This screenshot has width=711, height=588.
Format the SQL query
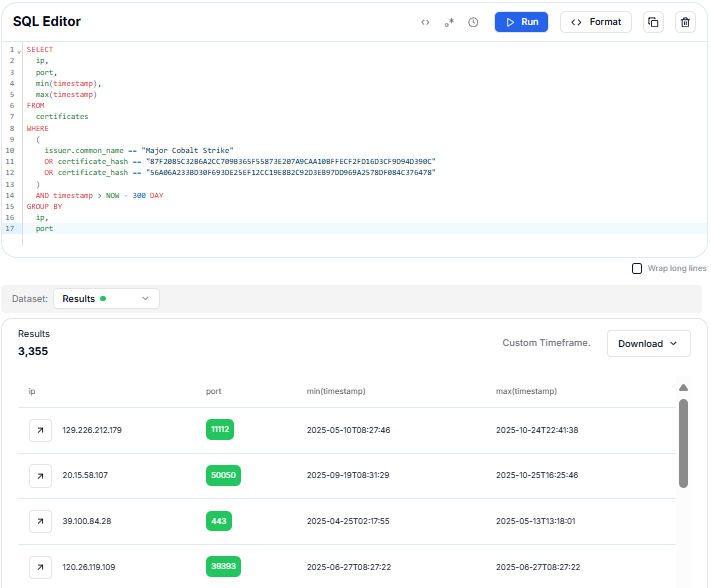tap(596, 22)
